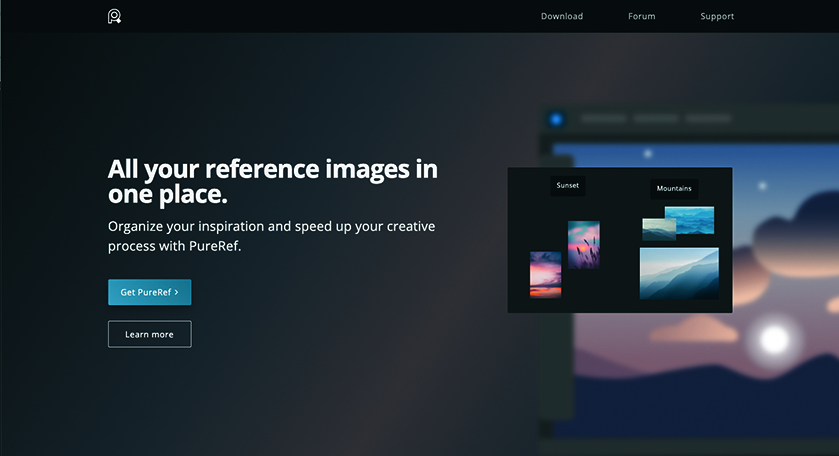Viewport: 839px width, 456px height.
Task: Click the pink sunset lake thumbnail
Action: click(546, 275)
